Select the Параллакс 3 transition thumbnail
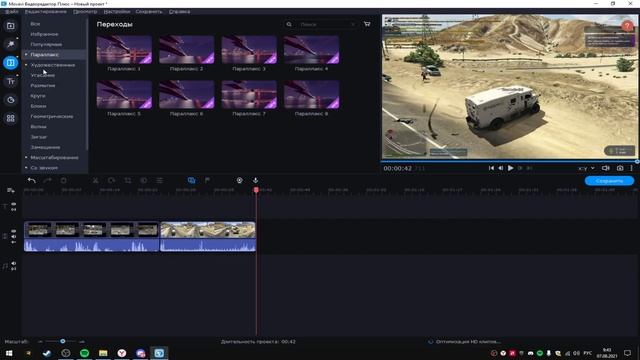The width and height of the screenshot is (640, 360). (x=249, y=49)
